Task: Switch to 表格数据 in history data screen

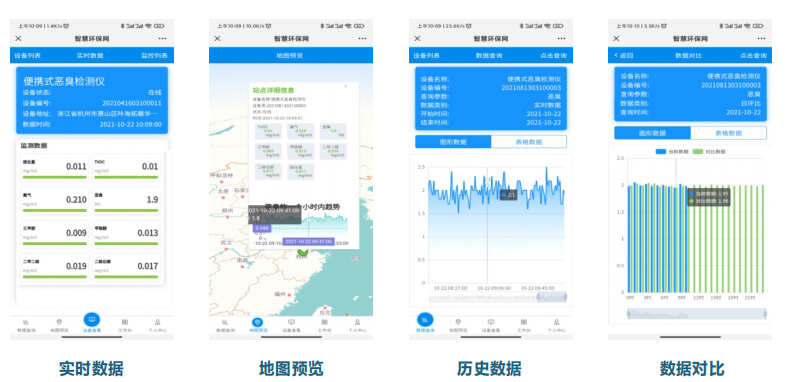Action: (529, 142)
